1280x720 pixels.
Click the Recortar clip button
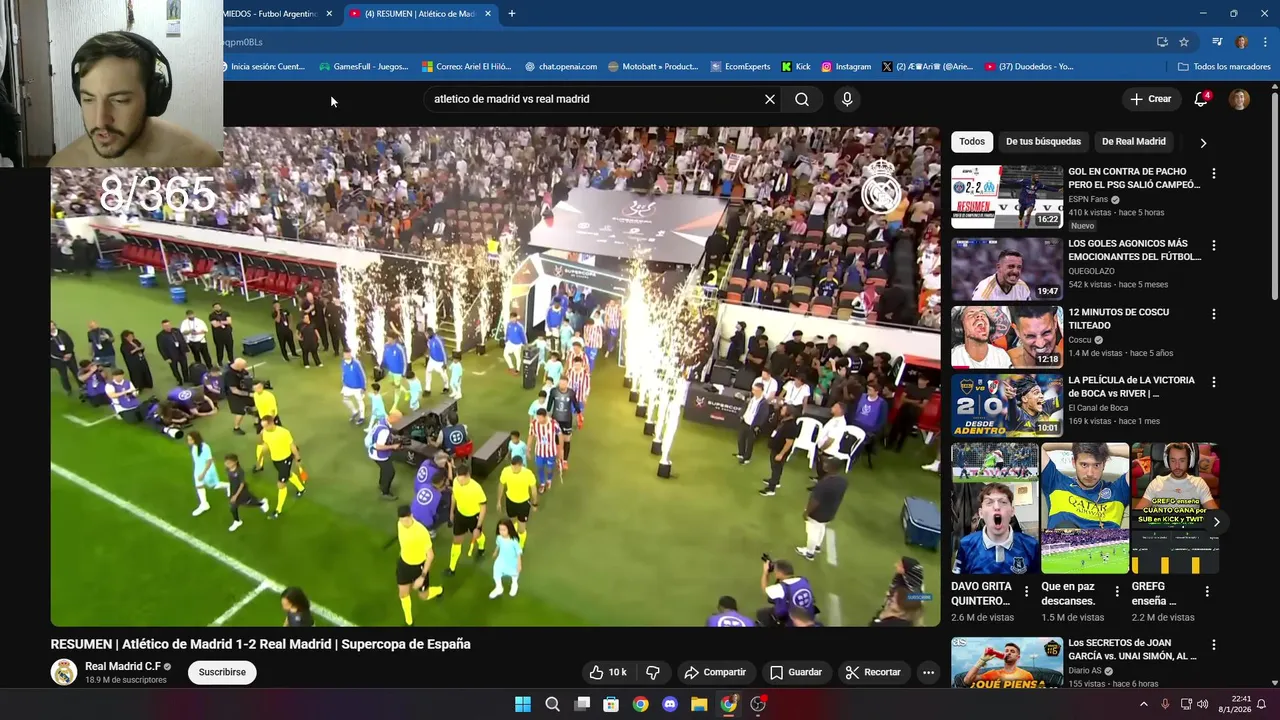click(873, 672)
